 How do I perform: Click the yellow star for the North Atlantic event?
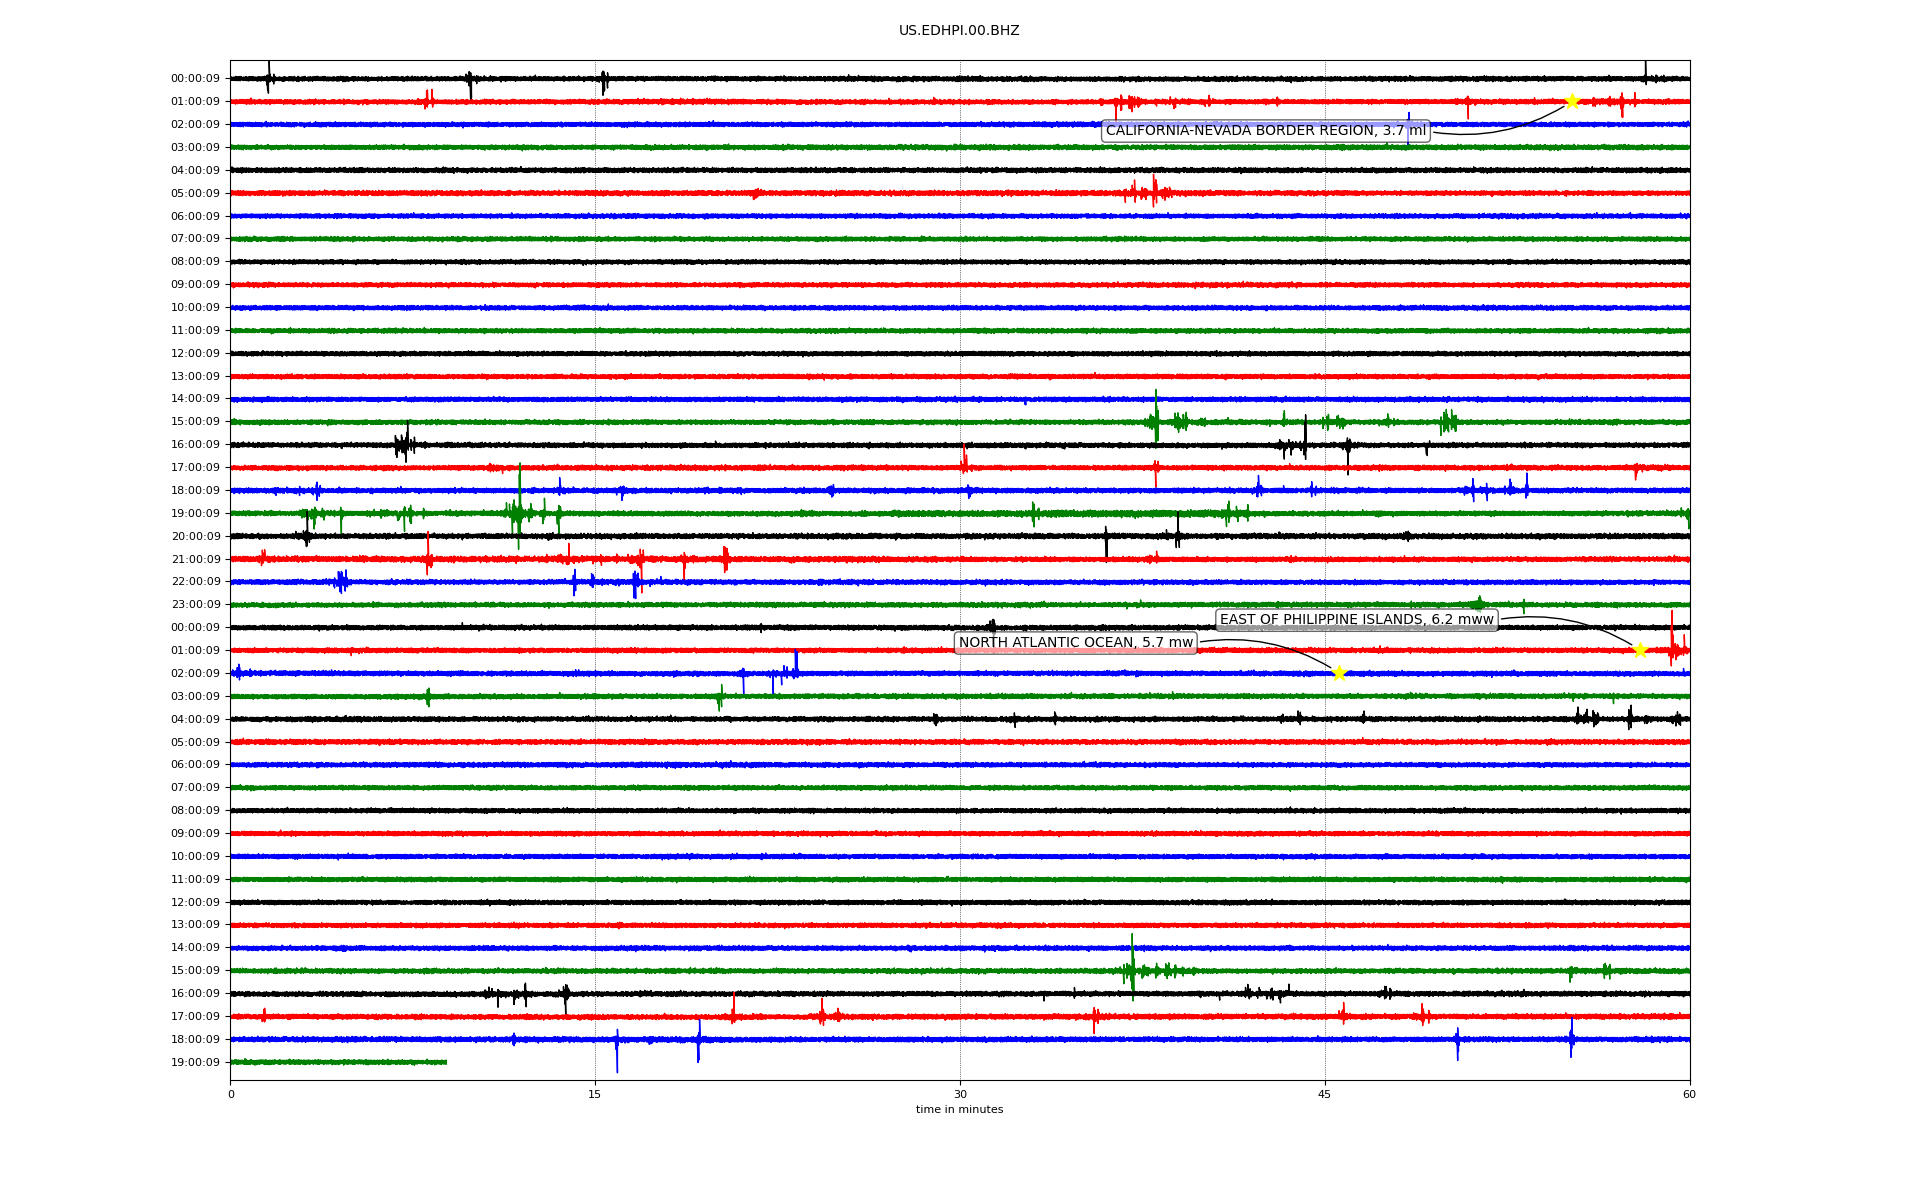1339,673
